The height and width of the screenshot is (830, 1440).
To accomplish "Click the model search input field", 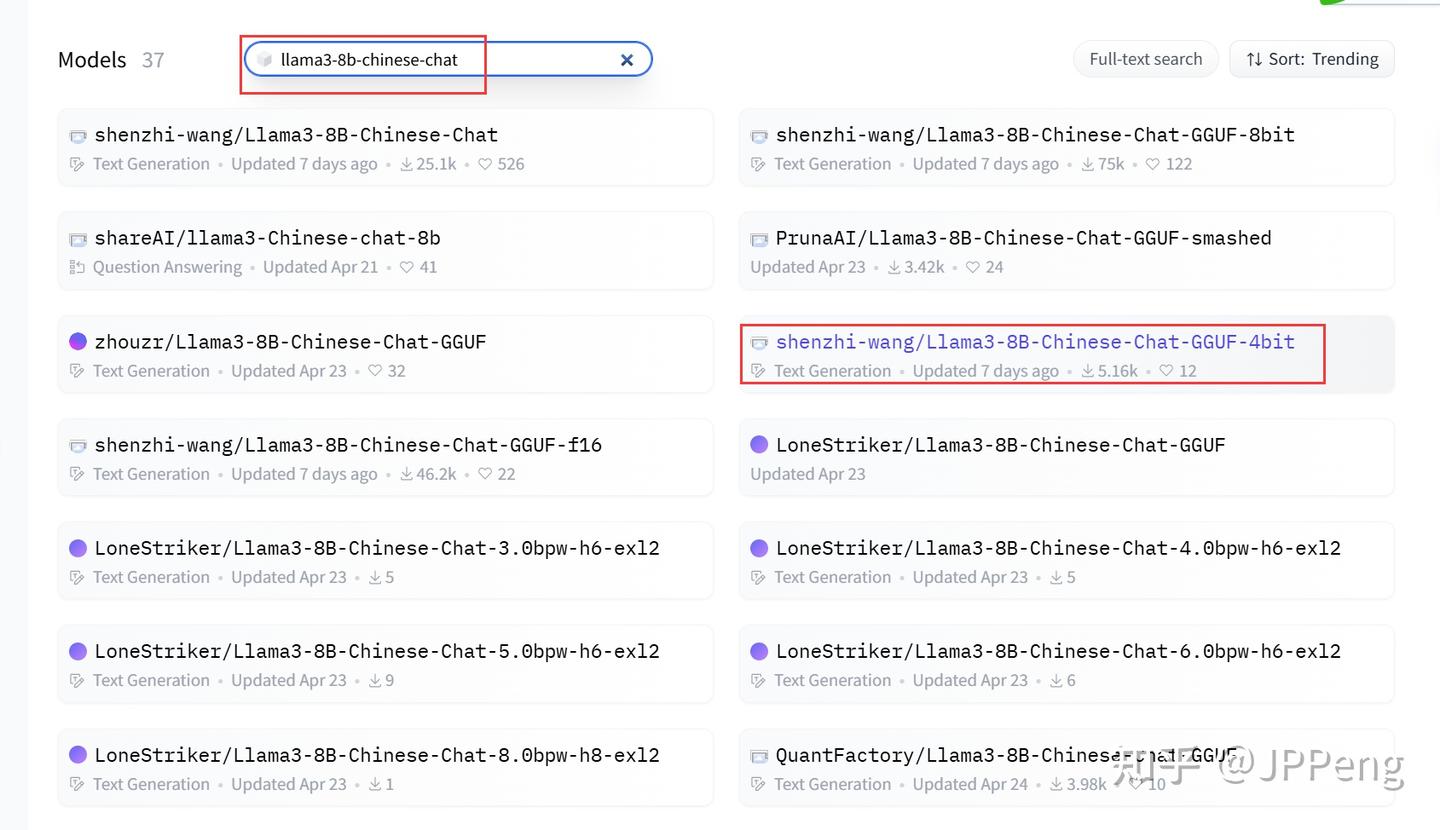I will [x=448, y=59].
